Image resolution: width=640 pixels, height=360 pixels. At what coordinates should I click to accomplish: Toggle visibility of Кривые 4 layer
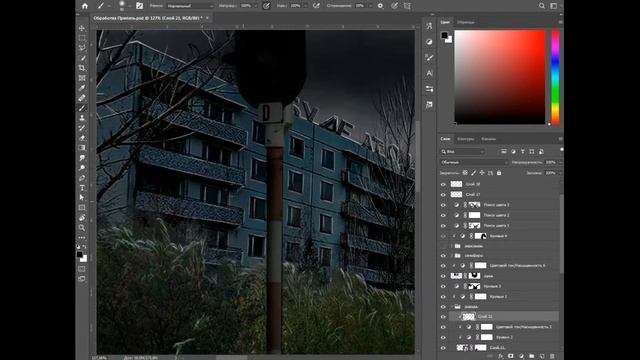(x=443, y=236)
